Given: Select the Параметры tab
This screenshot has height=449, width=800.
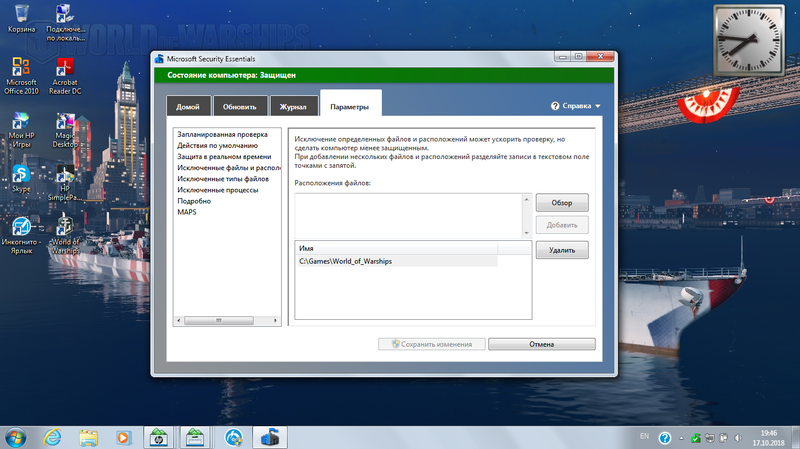Looking at the screenshot, I should click(350, 106).
